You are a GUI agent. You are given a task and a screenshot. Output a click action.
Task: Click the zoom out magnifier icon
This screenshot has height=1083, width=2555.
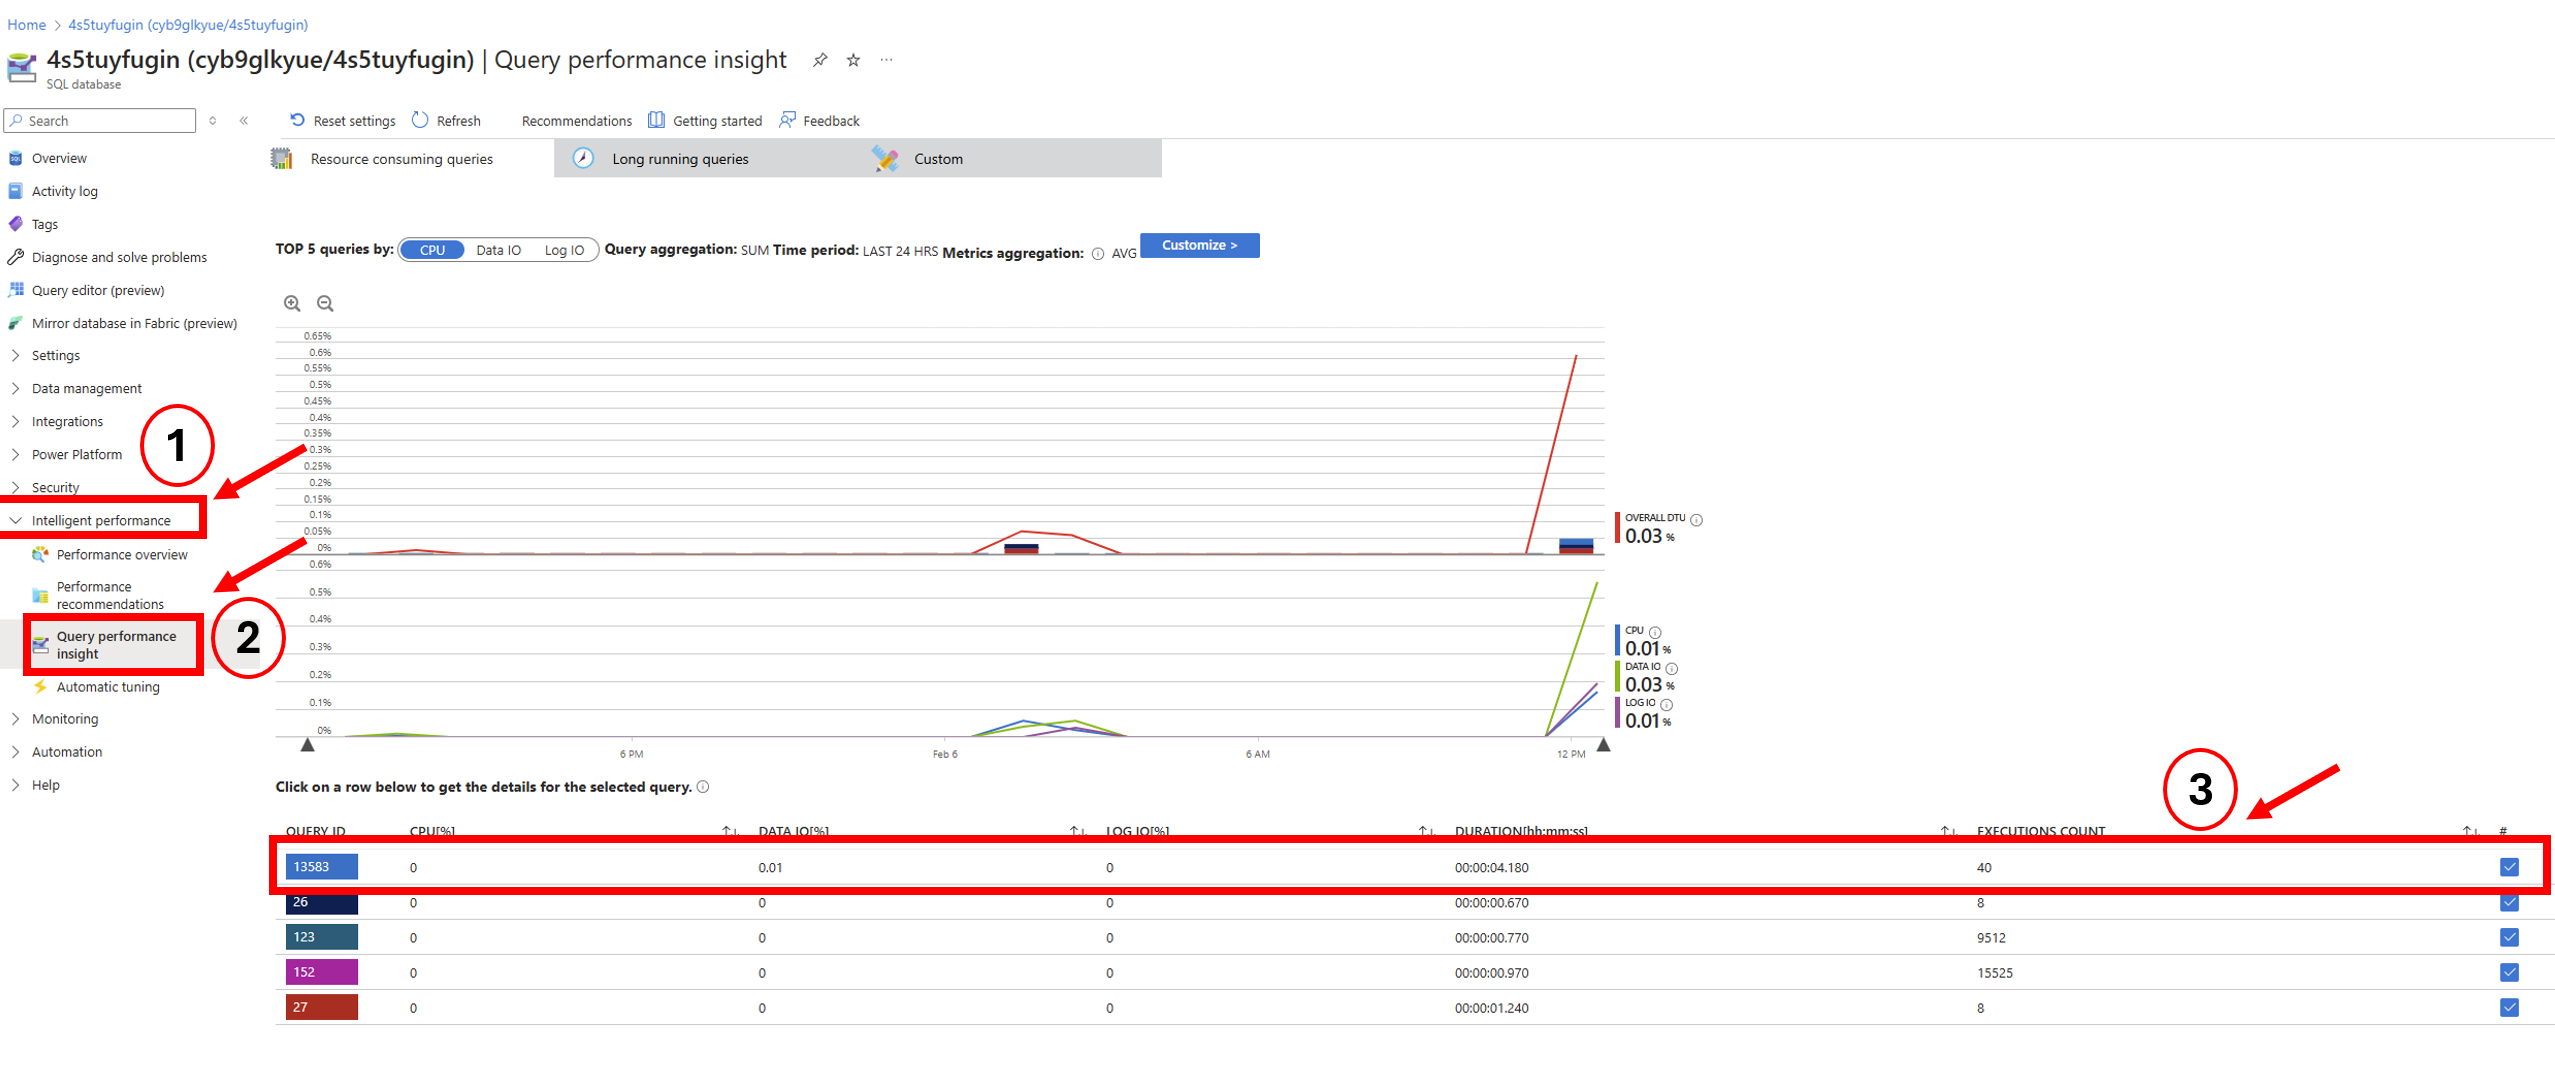tap(325, 304)
